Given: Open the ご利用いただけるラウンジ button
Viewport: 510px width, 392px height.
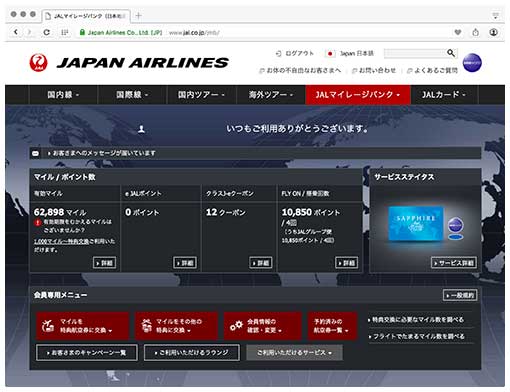Looking at the screenshot, I should [192, 353].
